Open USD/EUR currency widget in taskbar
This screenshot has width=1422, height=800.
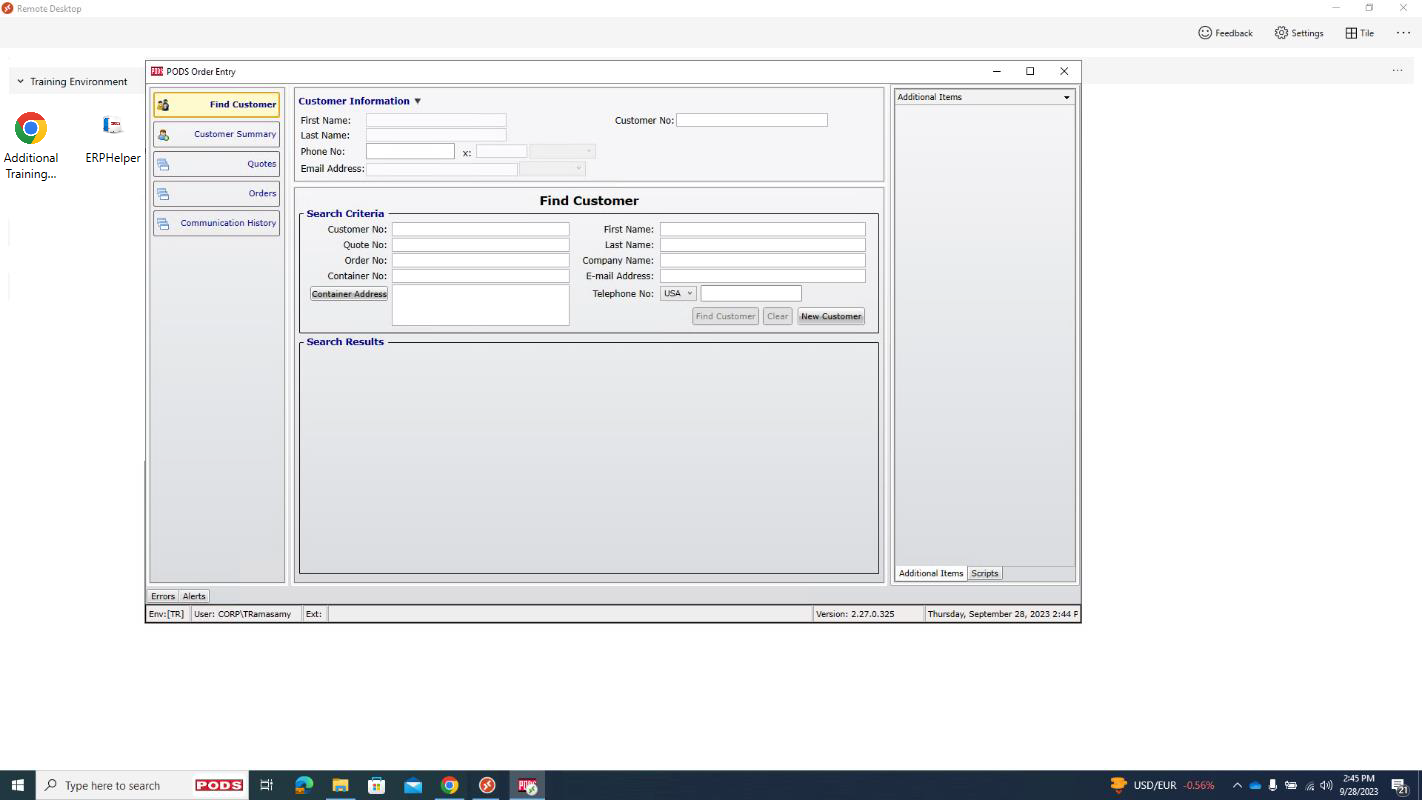point(1162,785)
